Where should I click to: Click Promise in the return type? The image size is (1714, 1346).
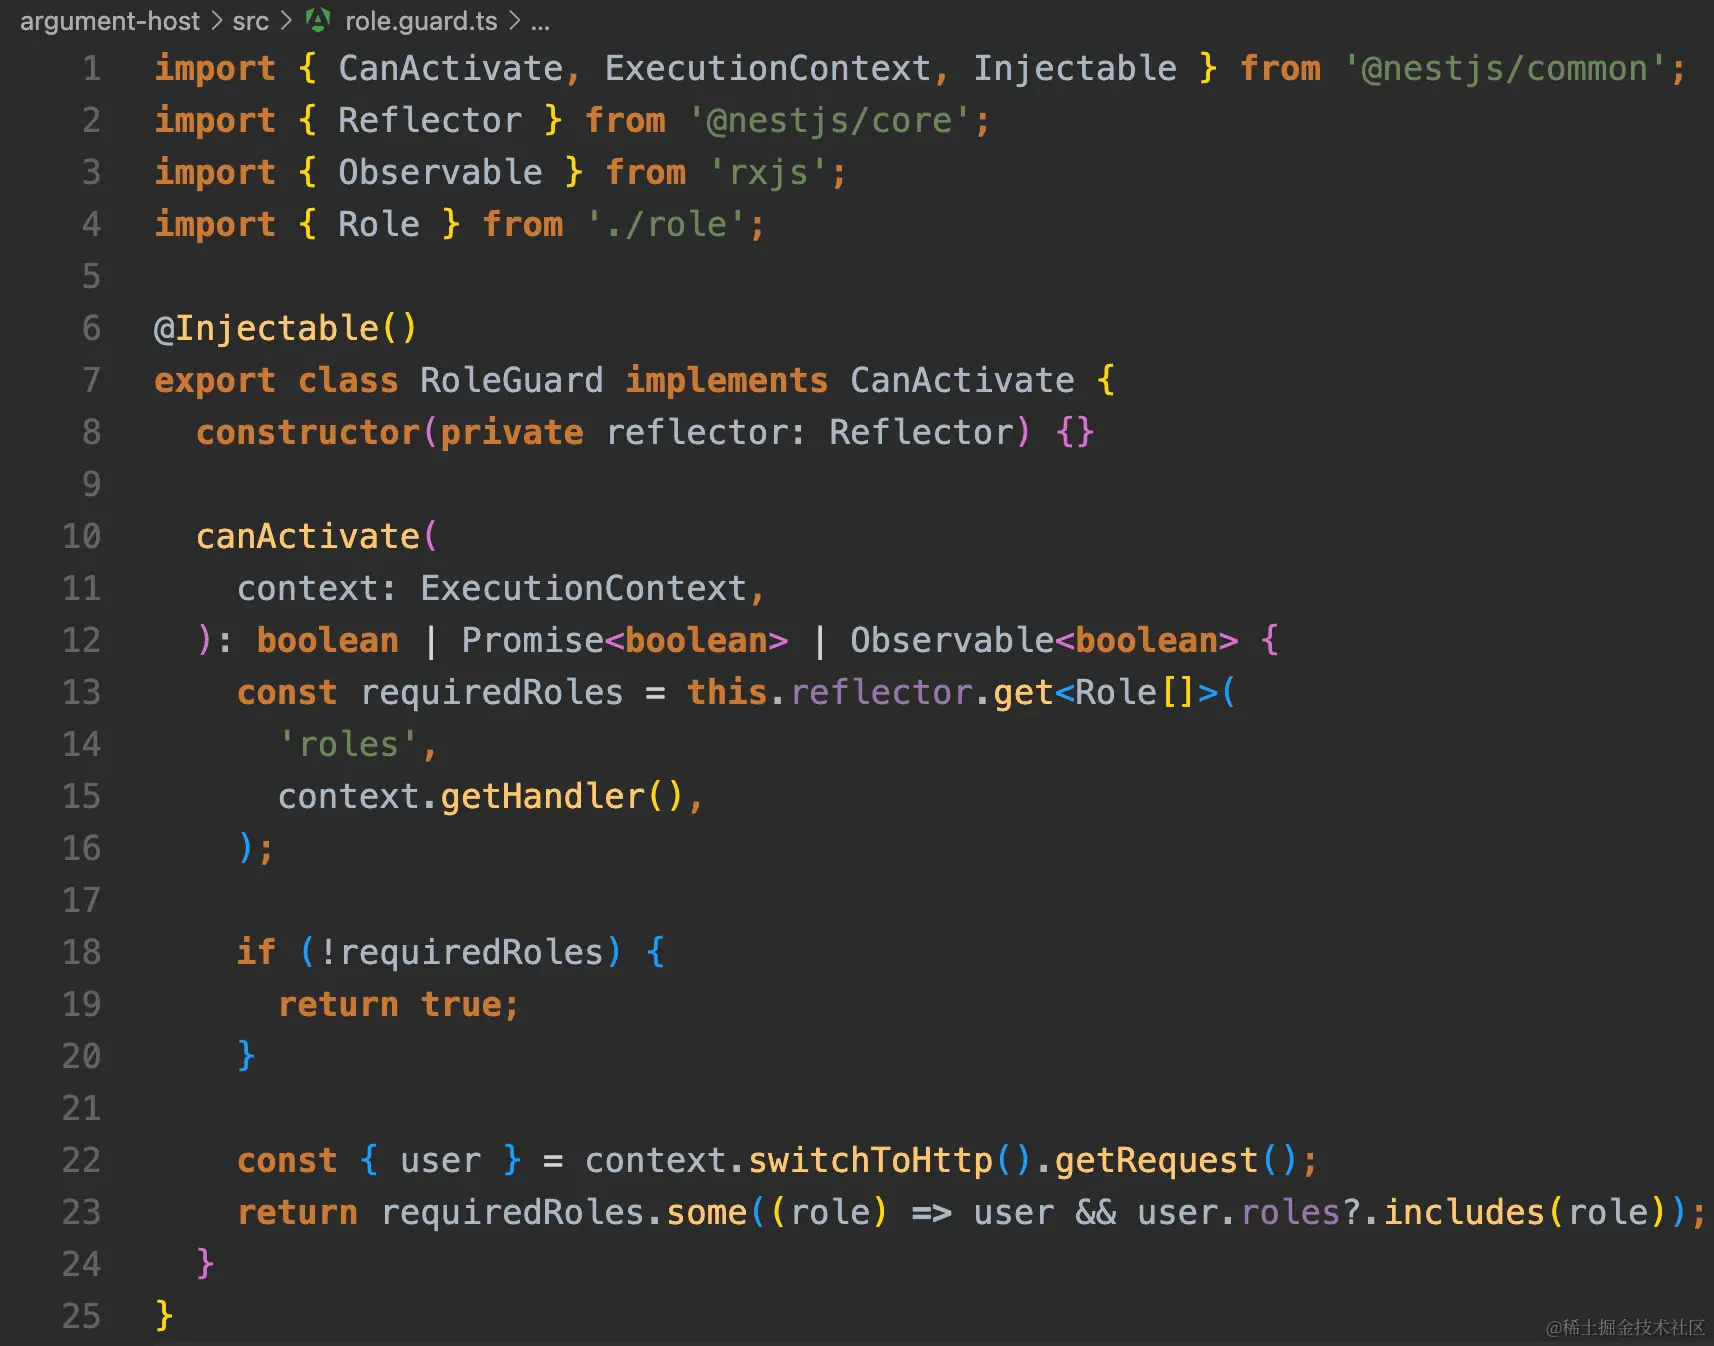point(532,640)
